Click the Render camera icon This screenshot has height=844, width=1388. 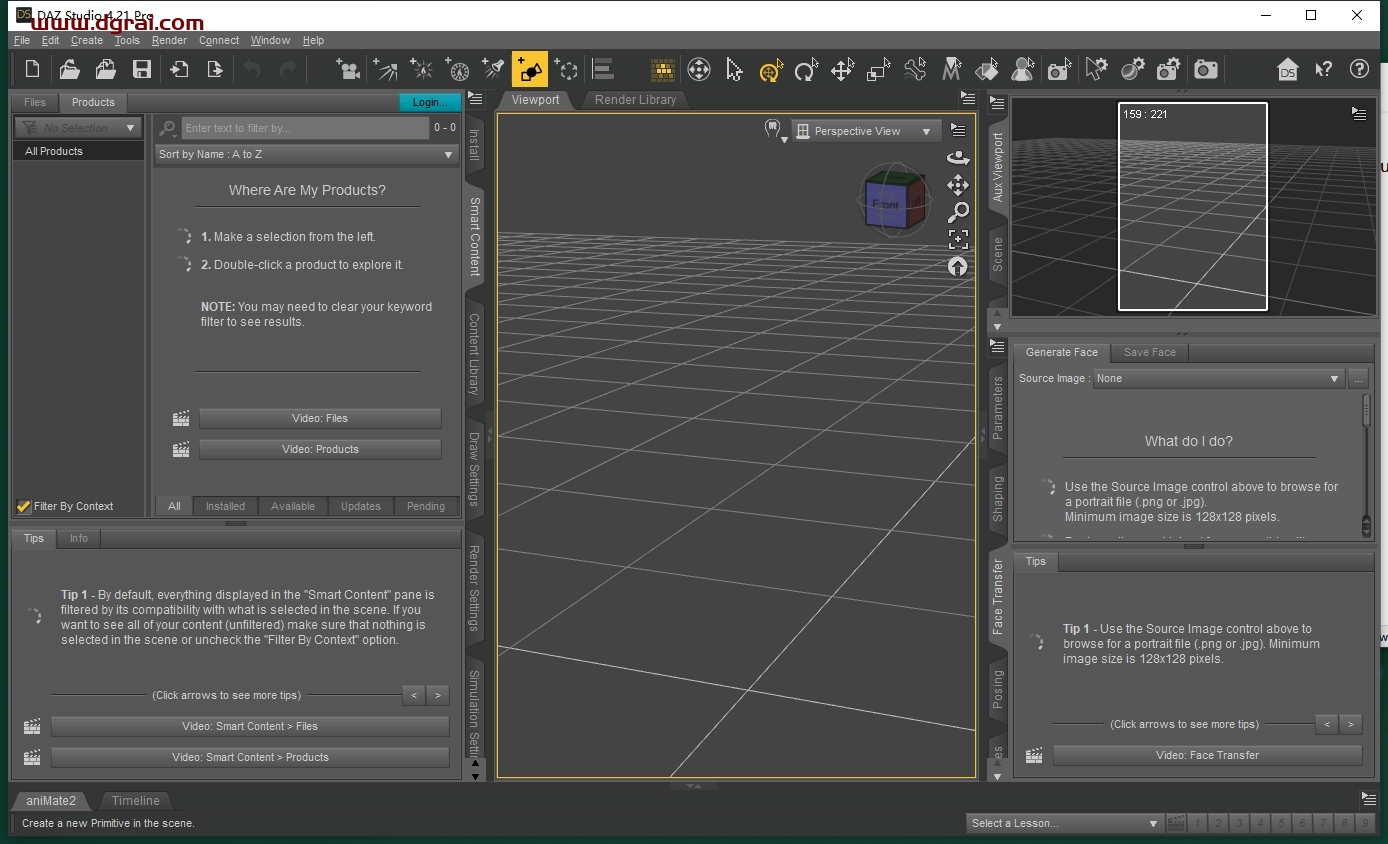[x=1207, y=69]
